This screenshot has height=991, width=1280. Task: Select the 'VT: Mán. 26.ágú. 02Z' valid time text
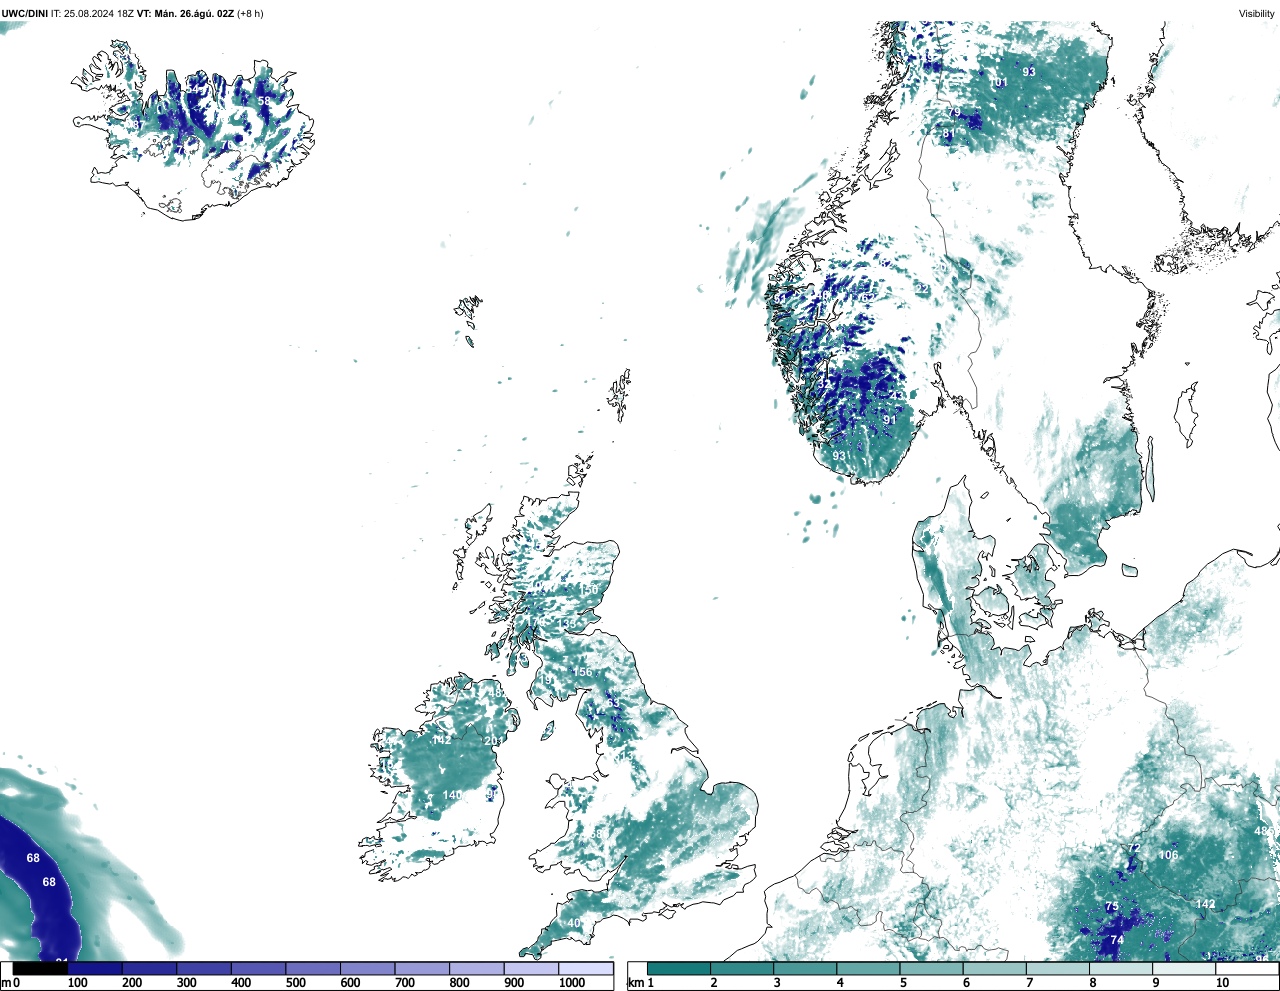(186, 14)
